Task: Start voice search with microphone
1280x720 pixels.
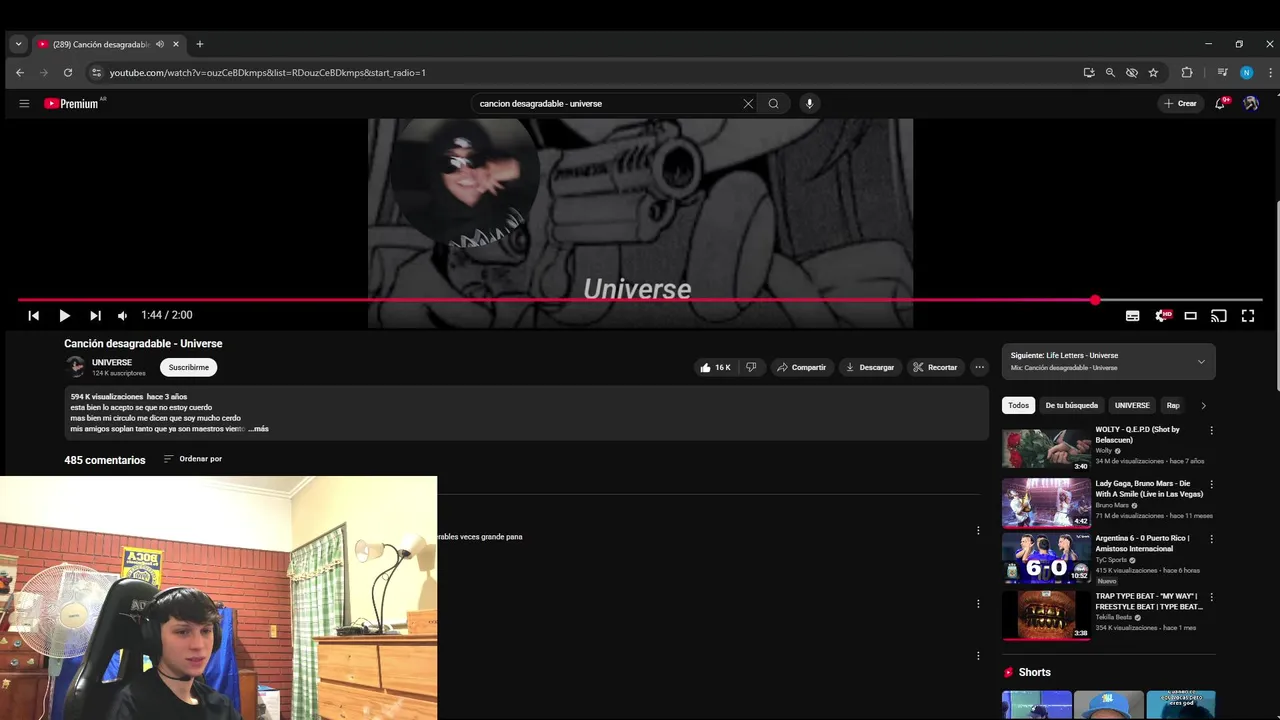Action: point(809,103)
